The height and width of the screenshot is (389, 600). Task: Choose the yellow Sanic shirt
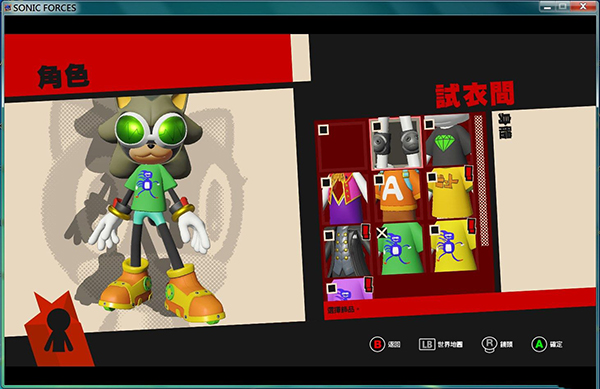click(x=454, y=246)
